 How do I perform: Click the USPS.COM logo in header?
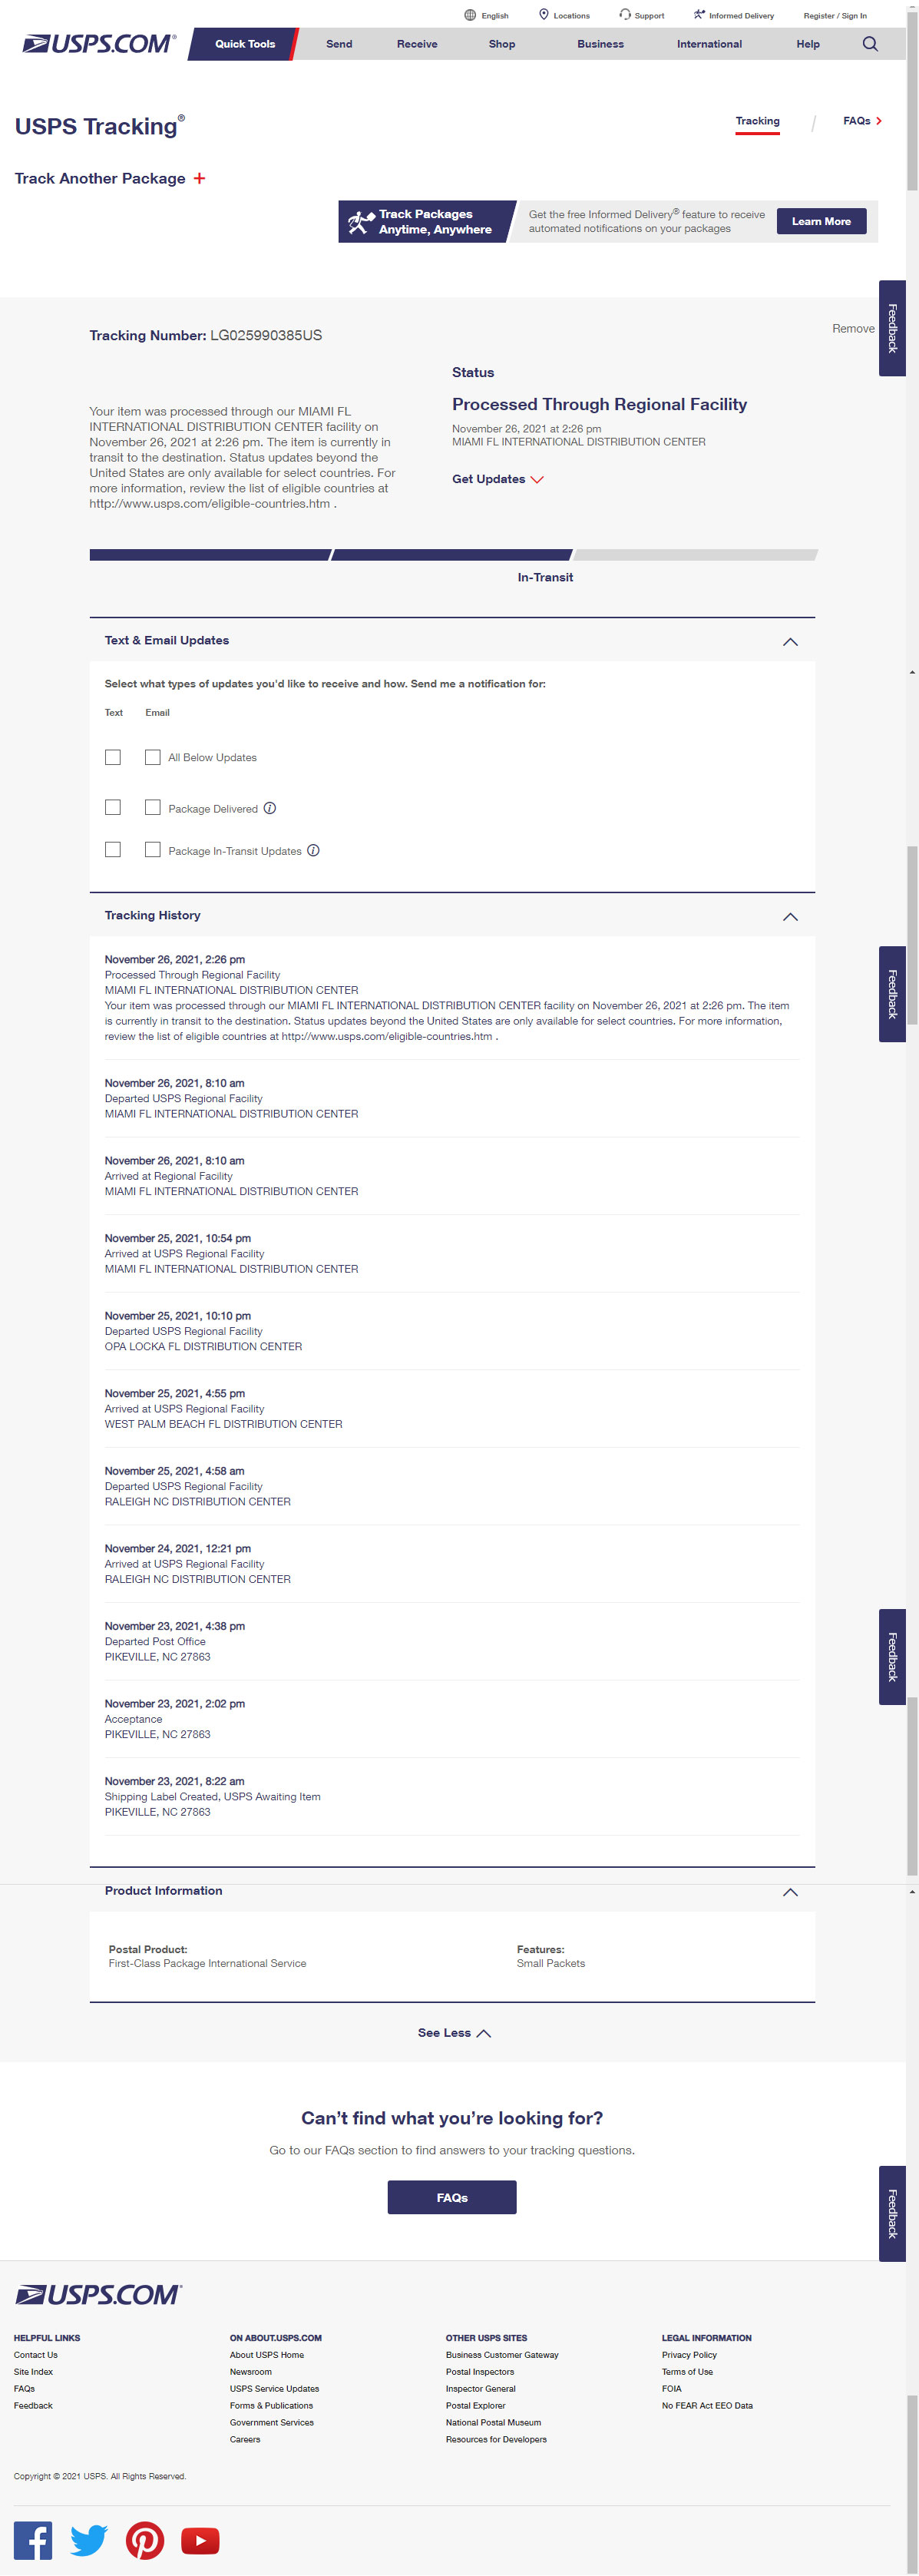pos(99,44)
